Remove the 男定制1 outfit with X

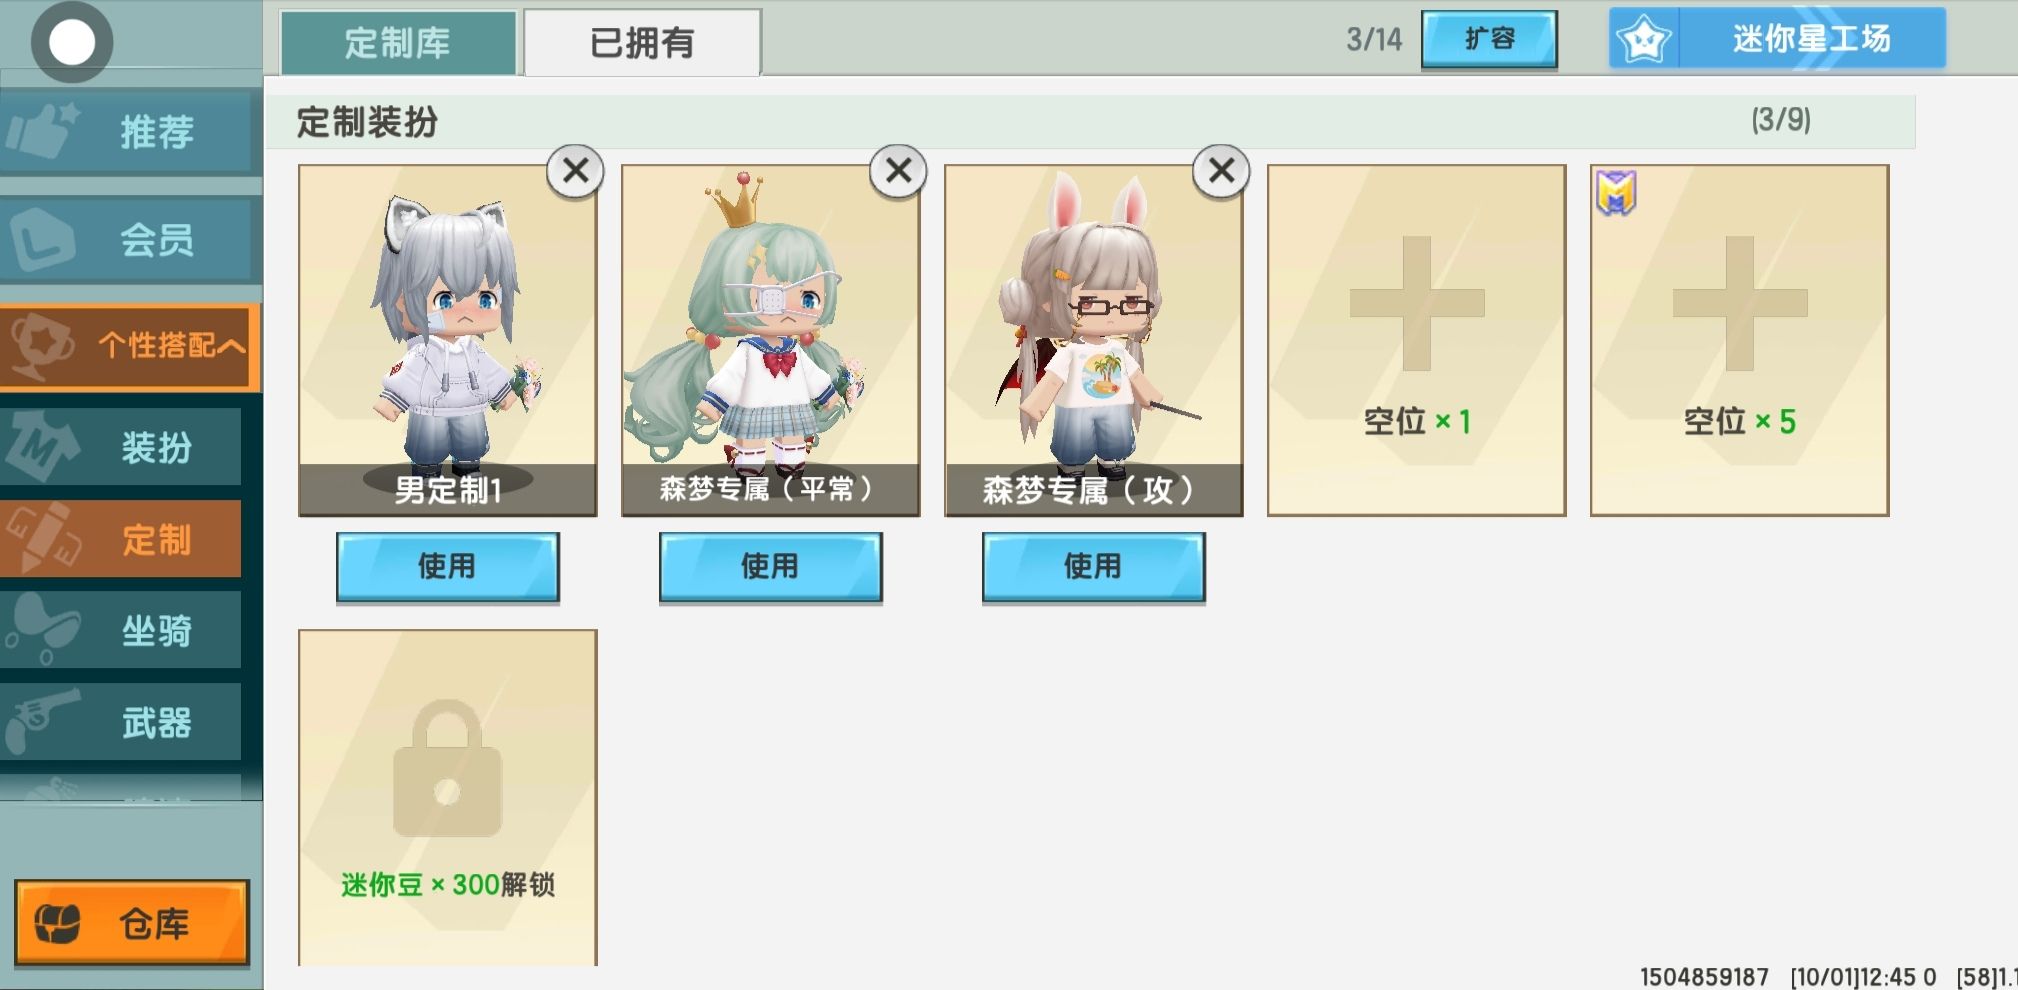[x=575, y=171]
